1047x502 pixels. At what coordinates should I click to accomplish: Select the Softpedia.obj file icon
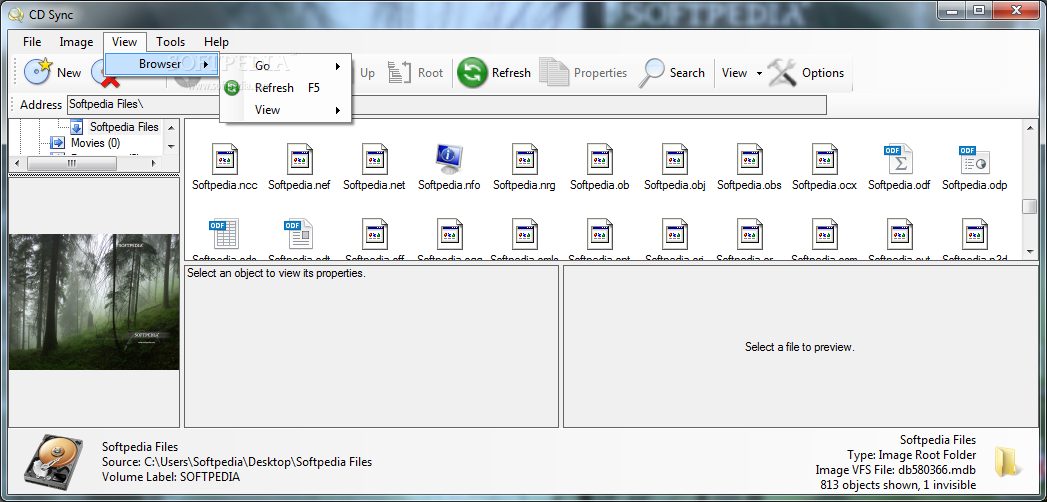pos(674,159)
